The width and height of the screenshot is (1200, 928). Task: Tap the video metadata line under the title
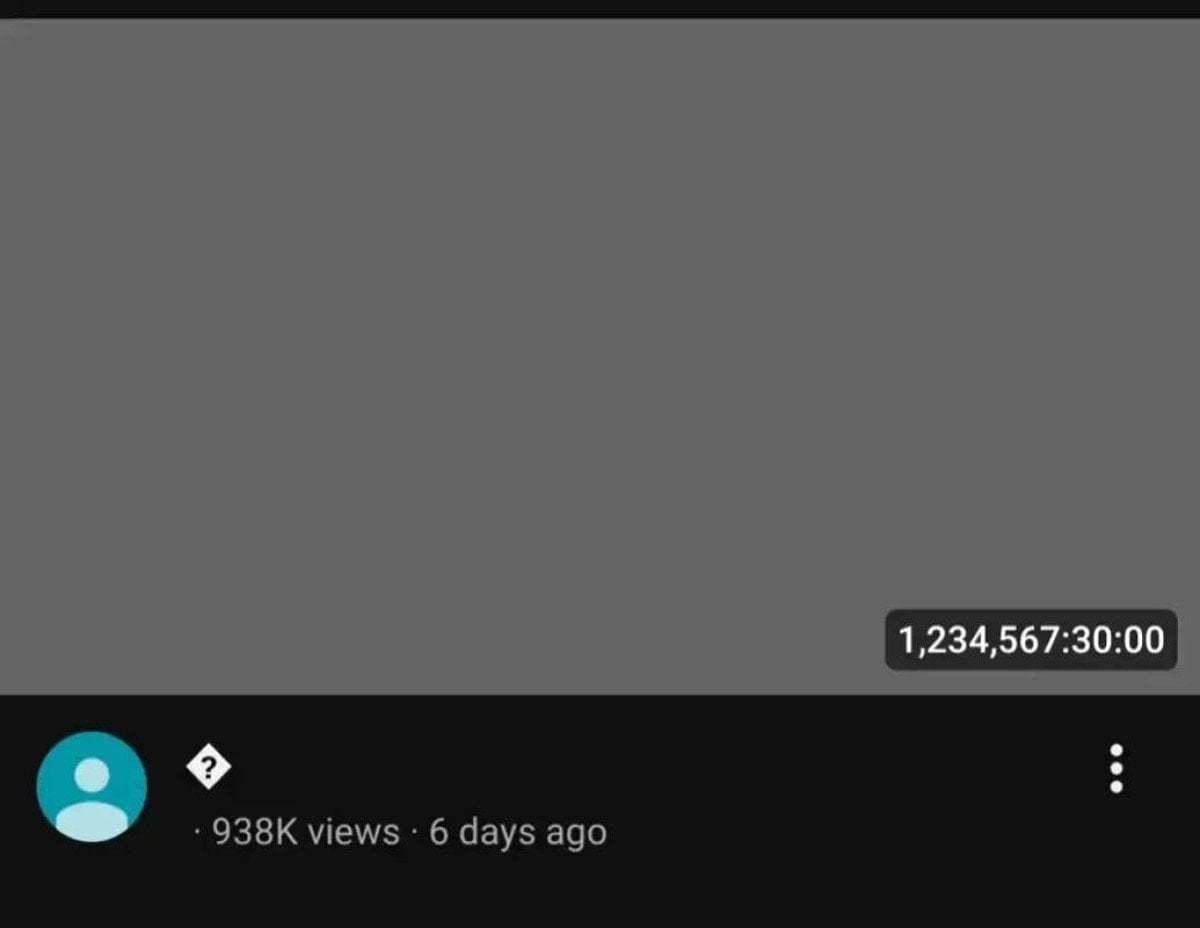(x=400, y=832)
